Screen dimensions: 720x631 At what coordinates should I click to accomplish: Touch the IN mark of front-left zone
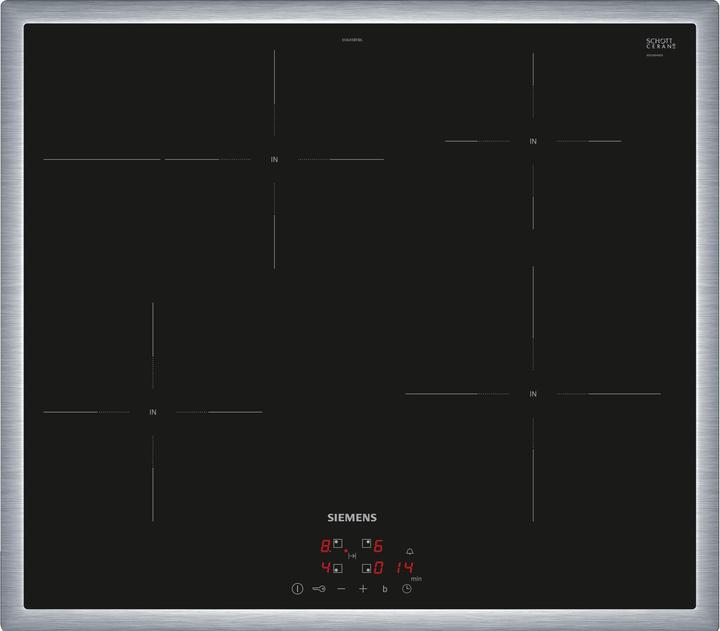(153, 412)
